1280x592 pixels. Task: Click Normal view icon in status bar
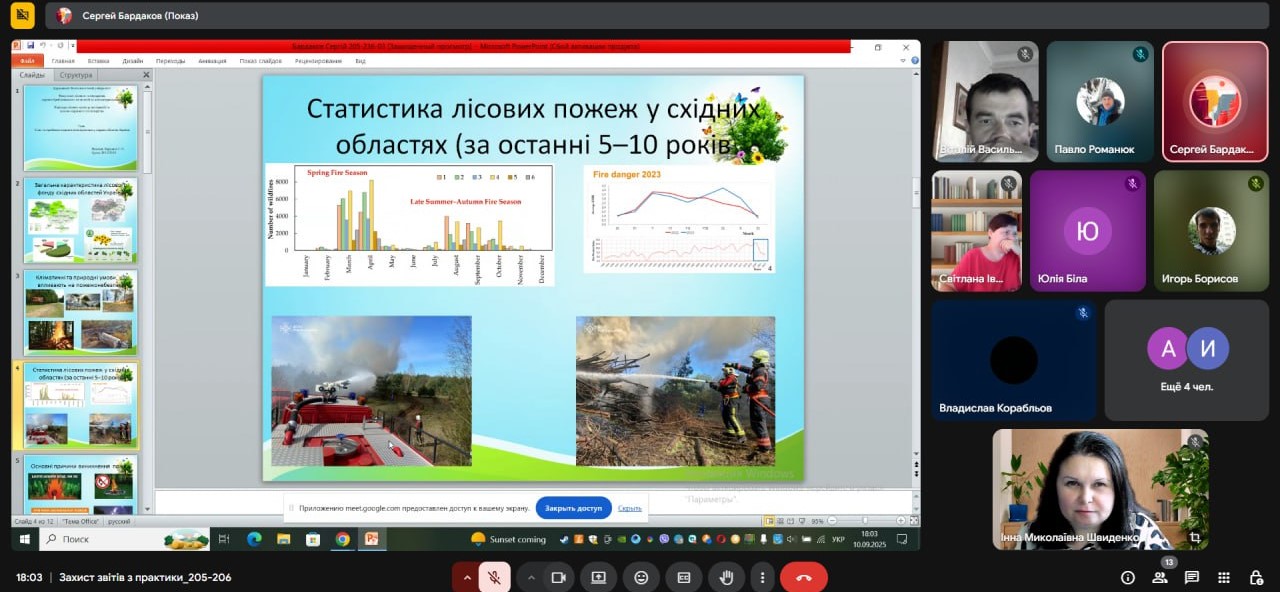769,521
